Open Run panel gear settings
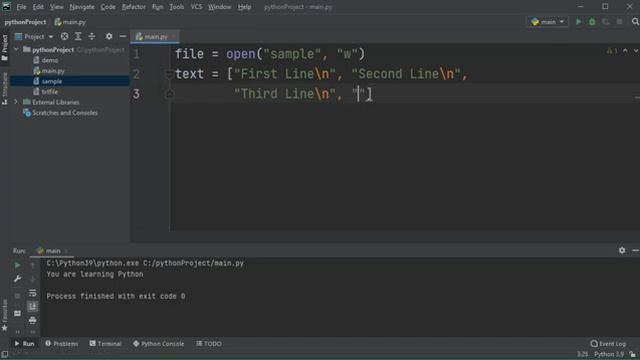 coord(622,250)
